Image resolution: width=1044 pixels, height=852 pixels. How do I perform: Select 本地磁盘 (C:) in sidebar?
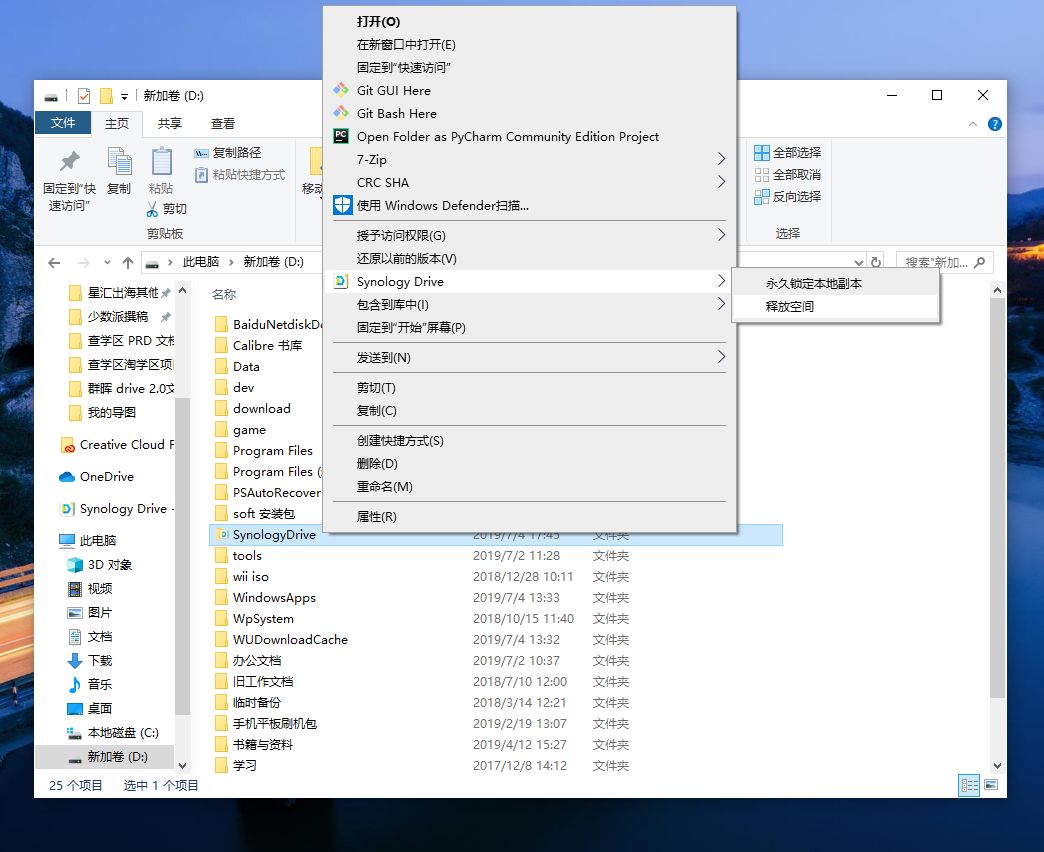(x=113, y=733)
